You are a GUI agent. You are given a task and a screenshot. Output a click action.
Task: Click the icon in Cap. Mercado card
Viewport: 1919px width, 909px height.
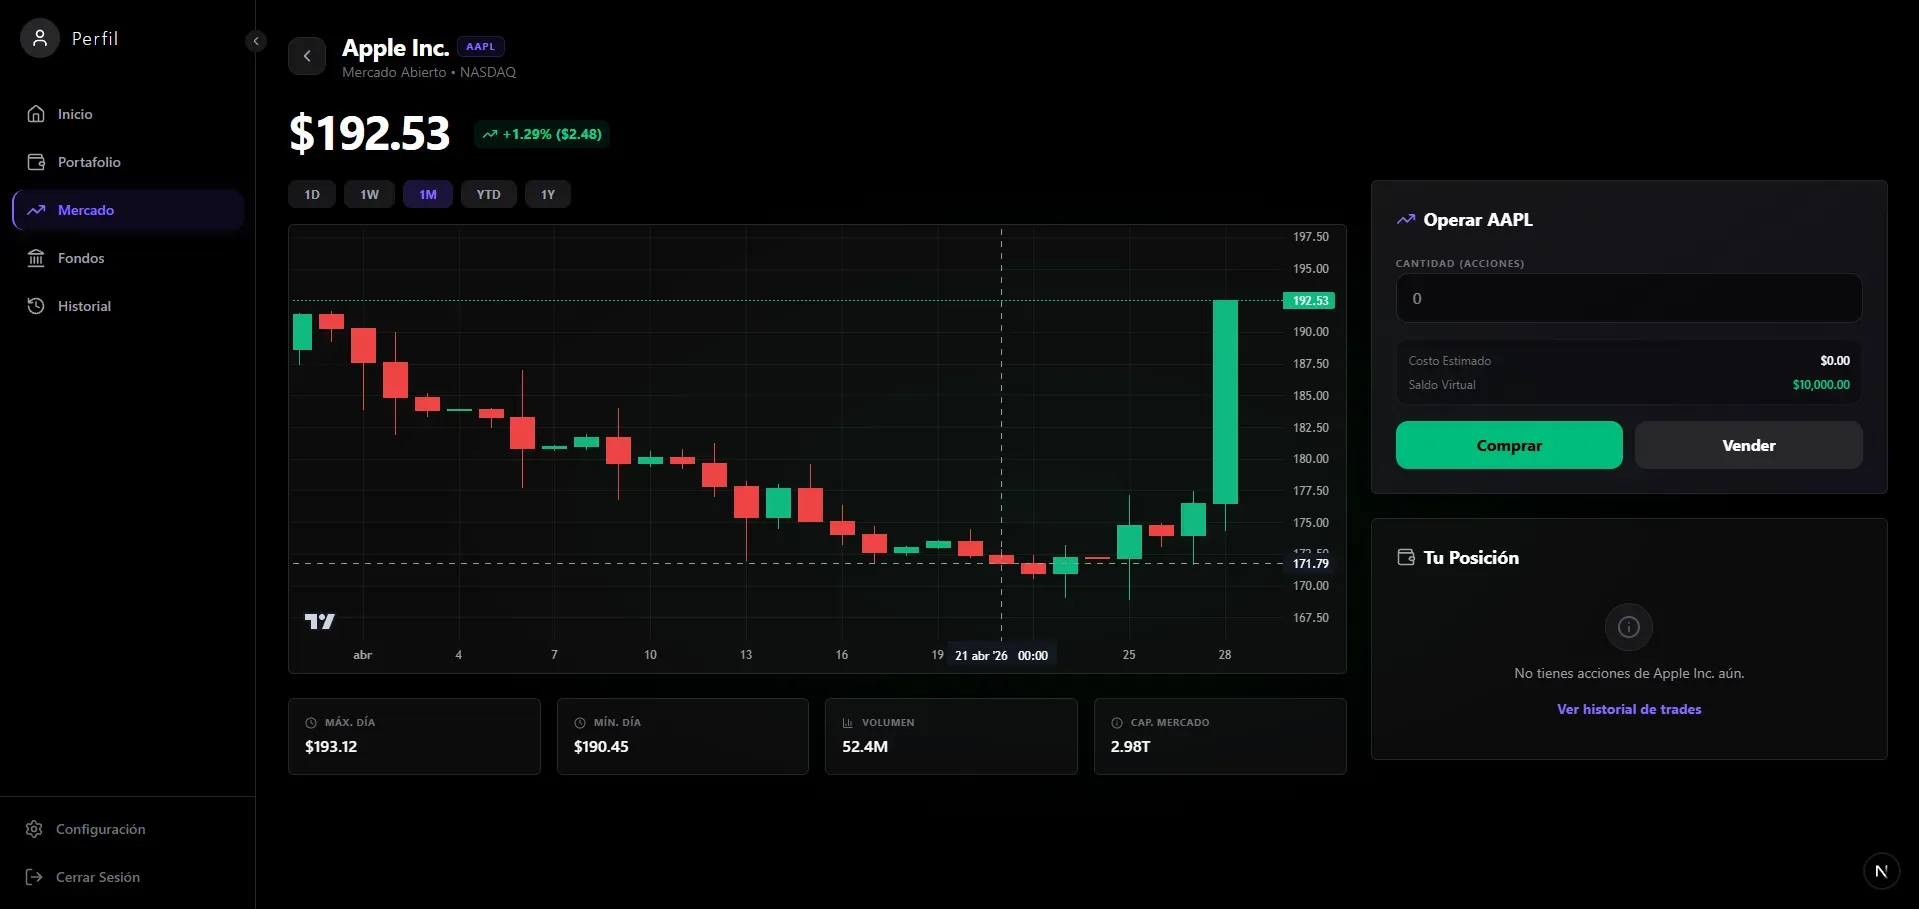(1117, 722)
